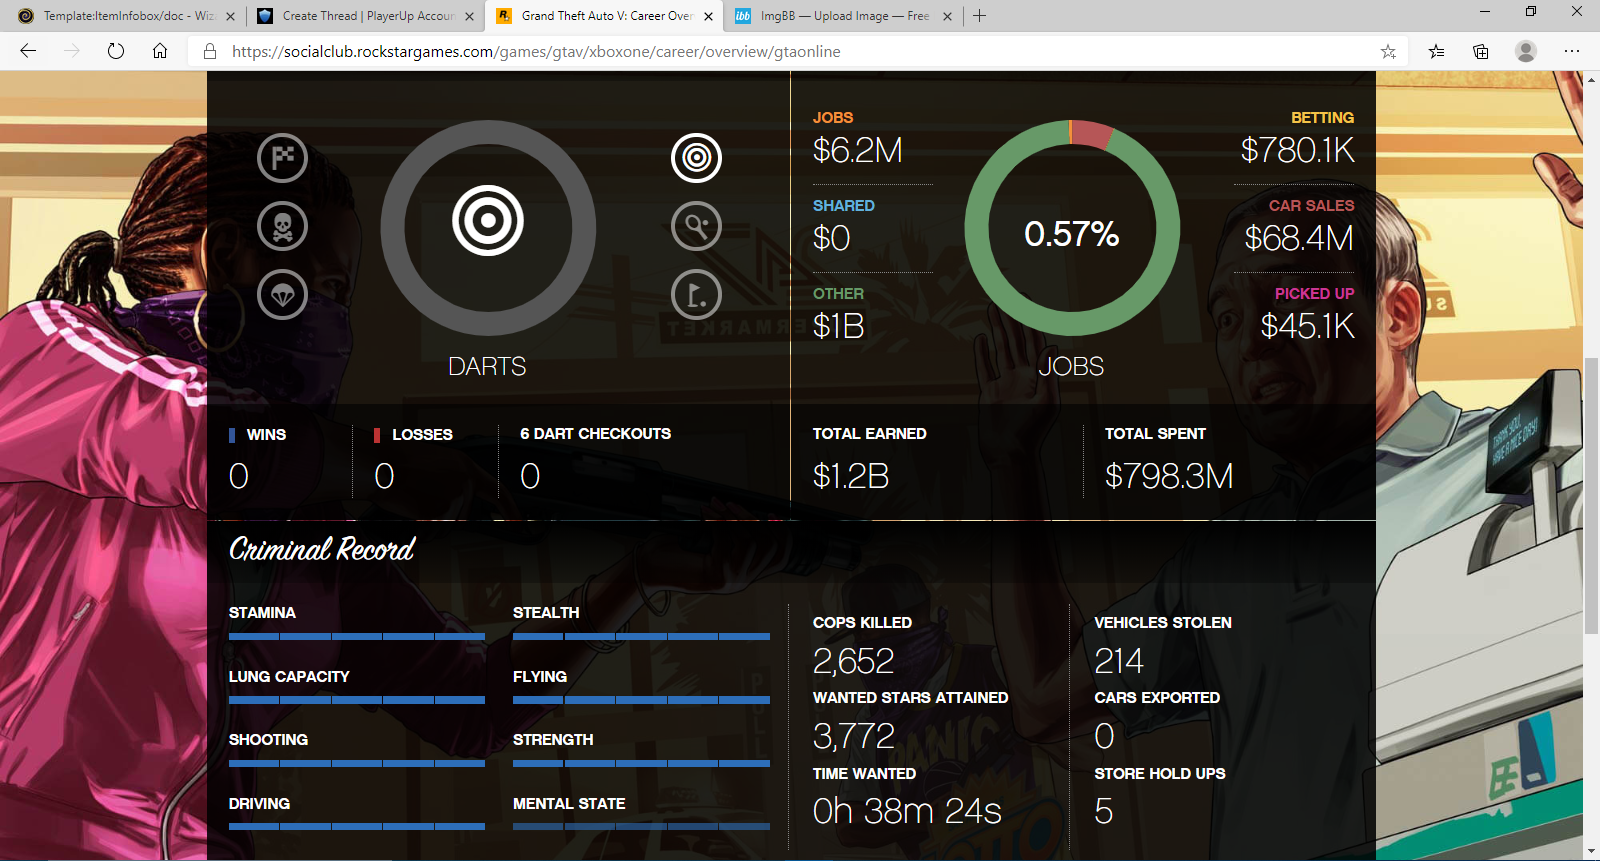Click the scrollbar down arrow

(1591, 851)
